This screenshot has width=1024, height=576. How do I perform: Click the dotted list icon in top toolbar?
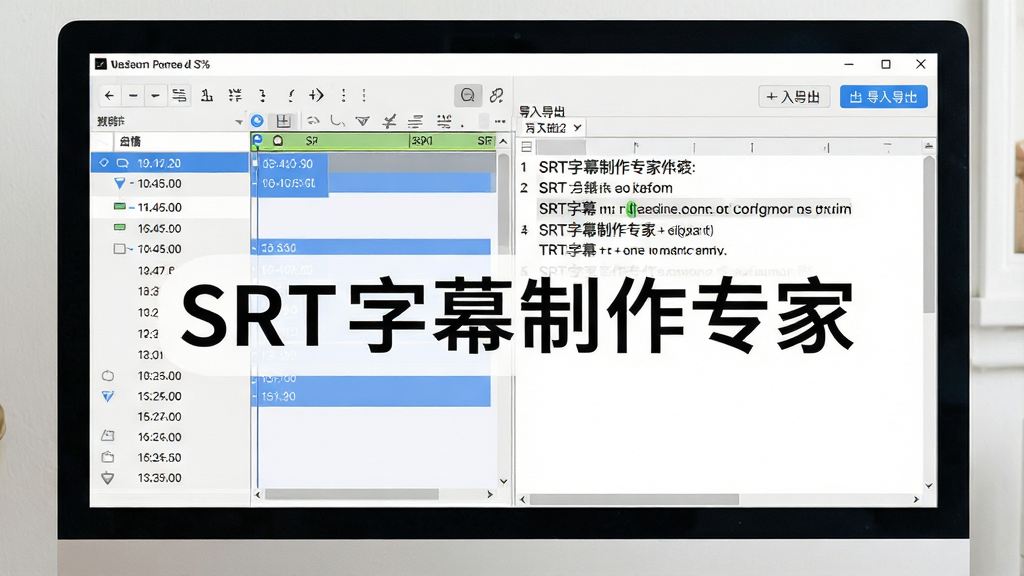(x=235, y=95)
